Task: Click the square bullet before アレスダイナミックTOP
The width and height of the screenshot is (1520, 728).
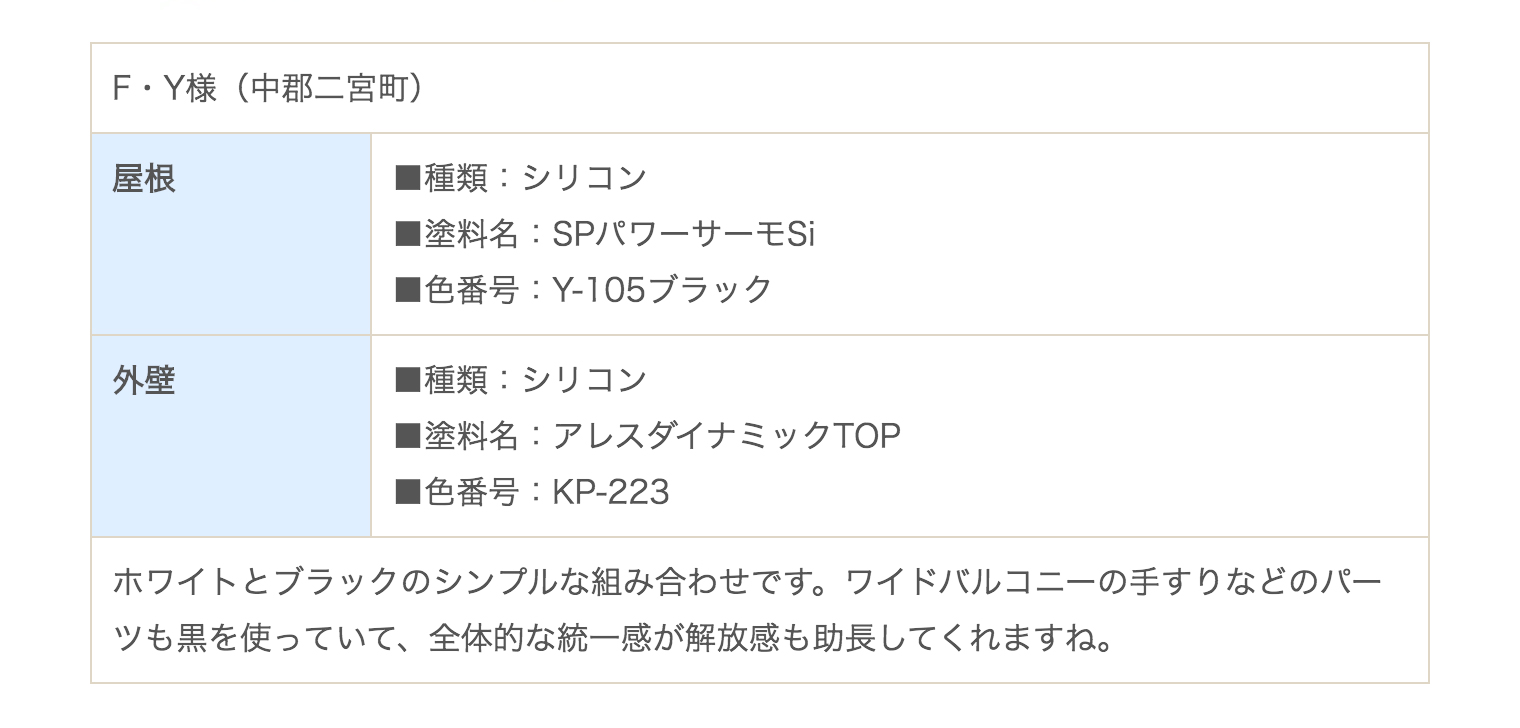Action: click(x=408, y=437)
